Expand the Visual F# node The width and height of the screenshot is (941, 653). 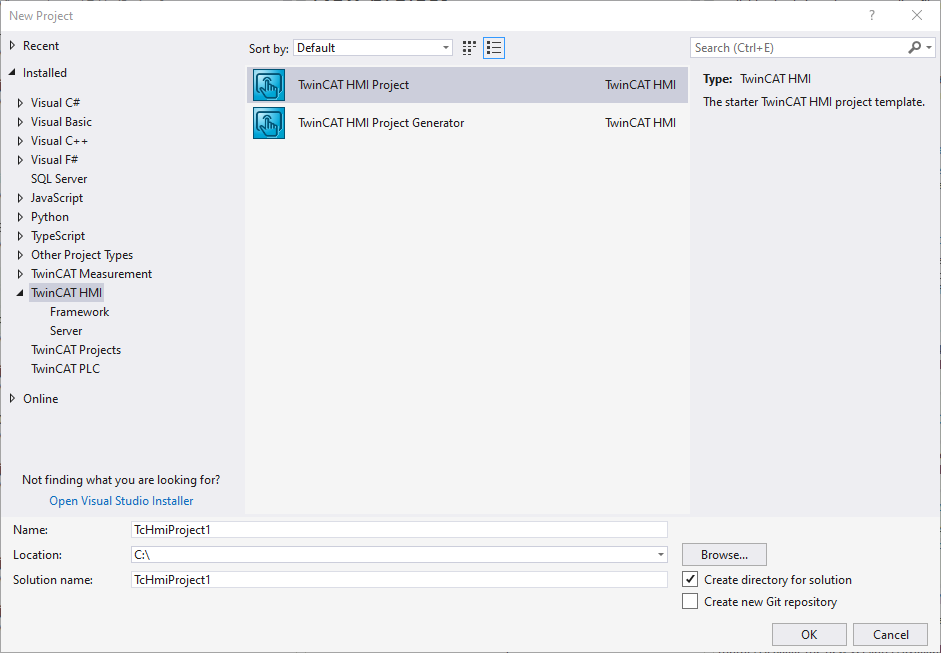[x=20, y=160]
